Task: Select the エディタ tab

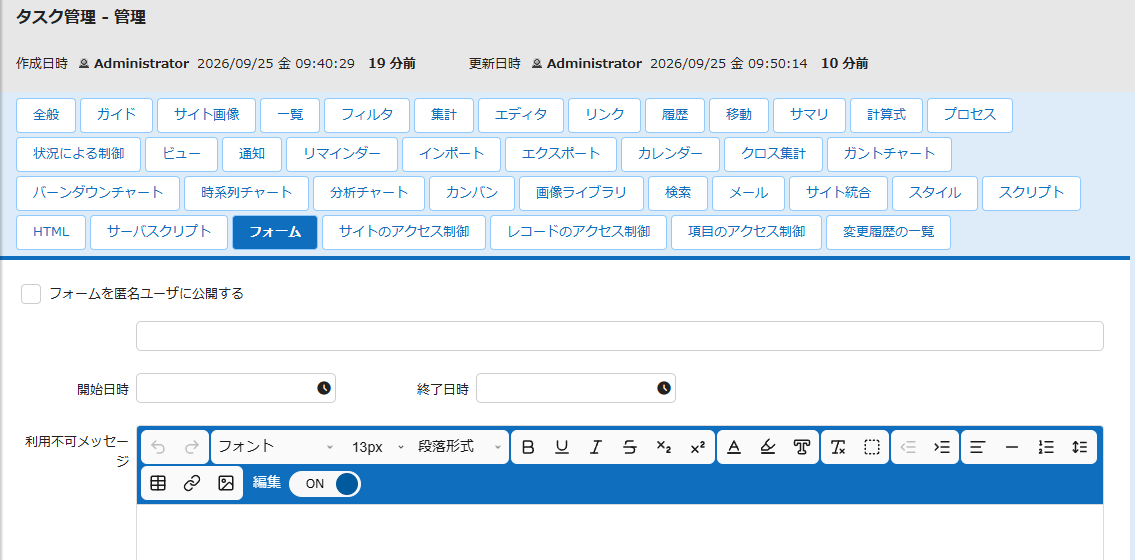Action: click(x=521, y=115)
